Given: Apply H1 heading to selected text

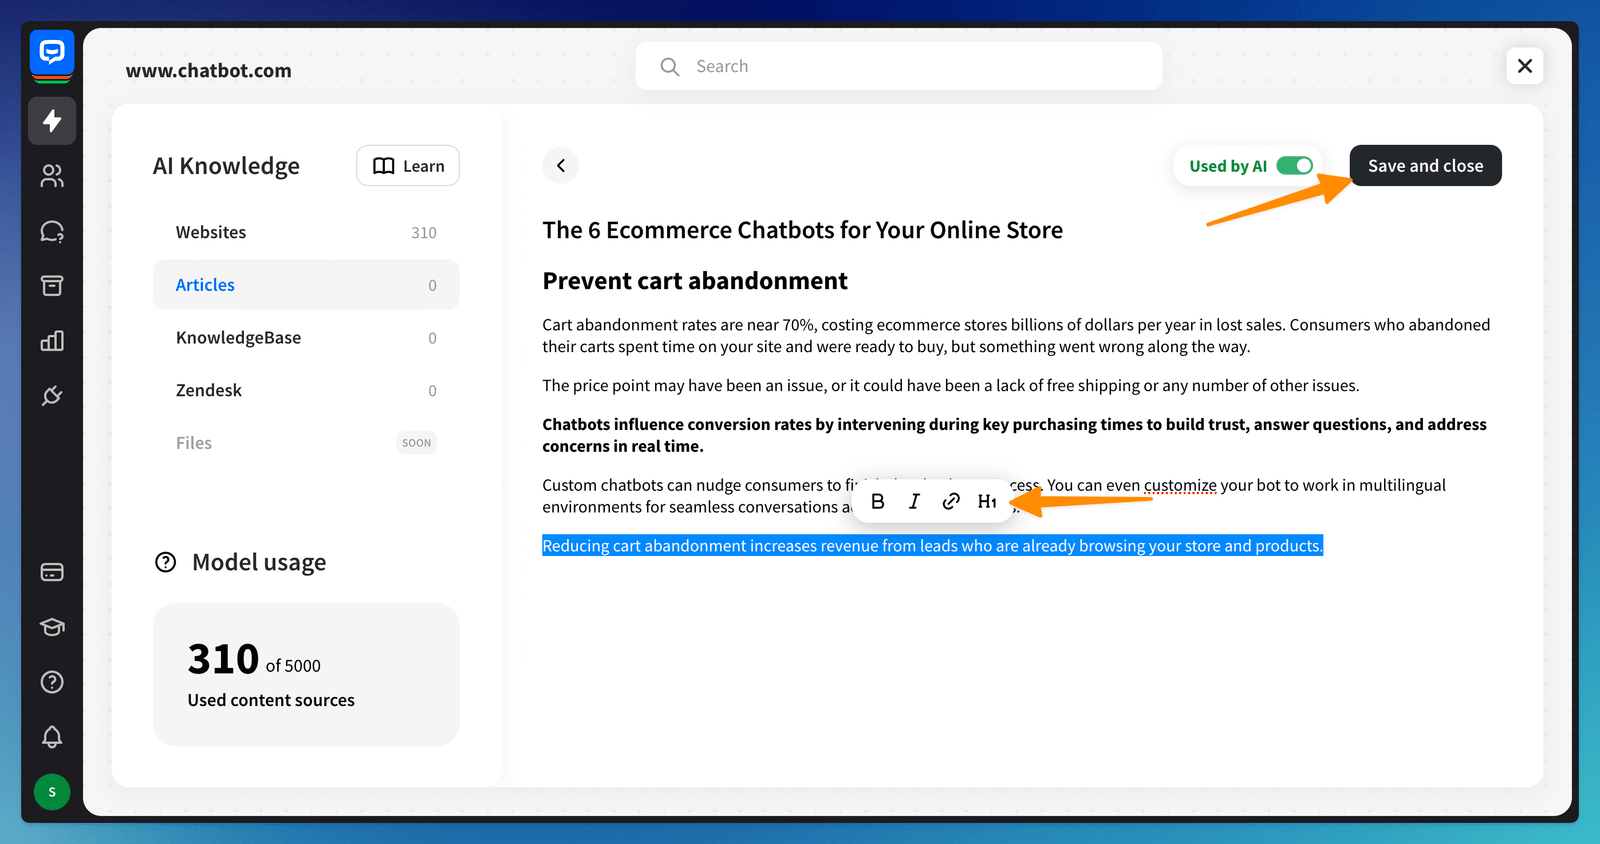Looking at the screenshot, I should tap(987, 501).
